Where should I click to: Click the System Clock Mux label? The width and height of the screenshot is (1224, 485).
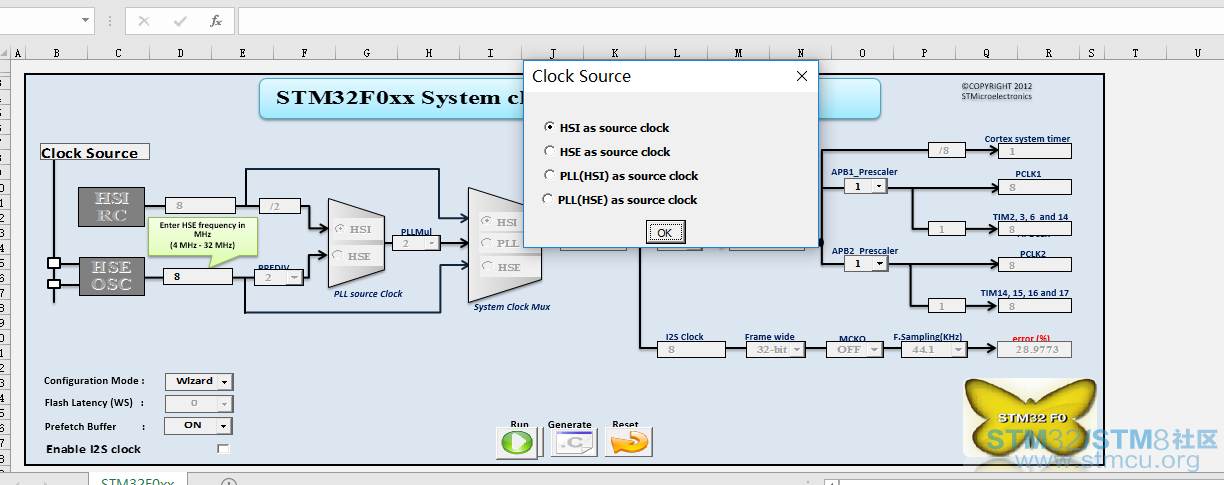tap(512, 307)
